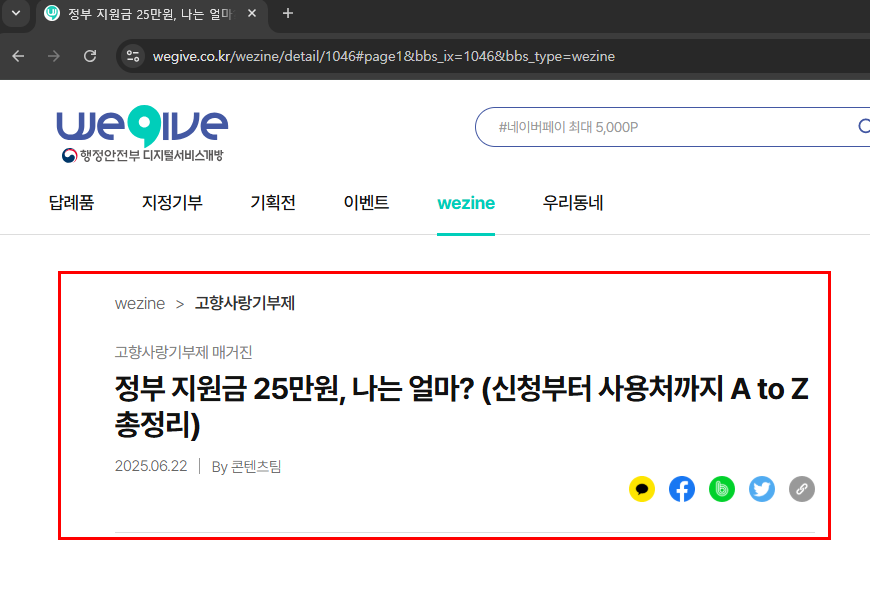Click the search magnifier icon
Screen dimensions: 870x594
[x=862, y=127]
